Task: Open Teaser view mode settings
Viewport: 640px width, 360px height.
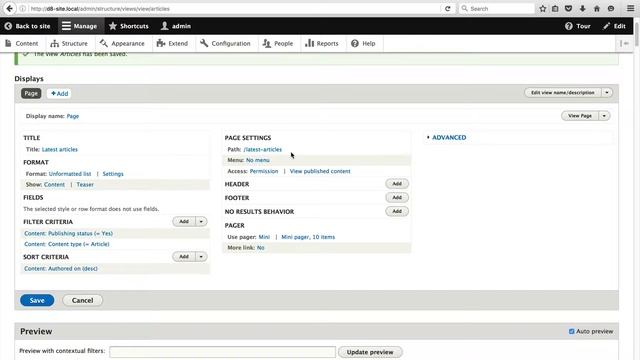Action: 85,184
